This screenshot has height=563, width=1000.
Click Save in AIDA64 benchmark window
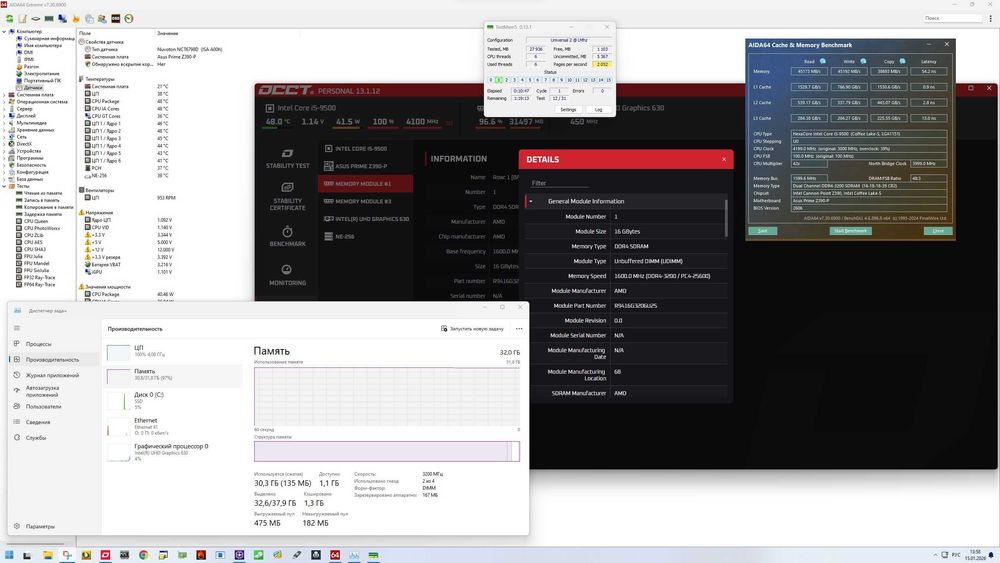[763, 231]
